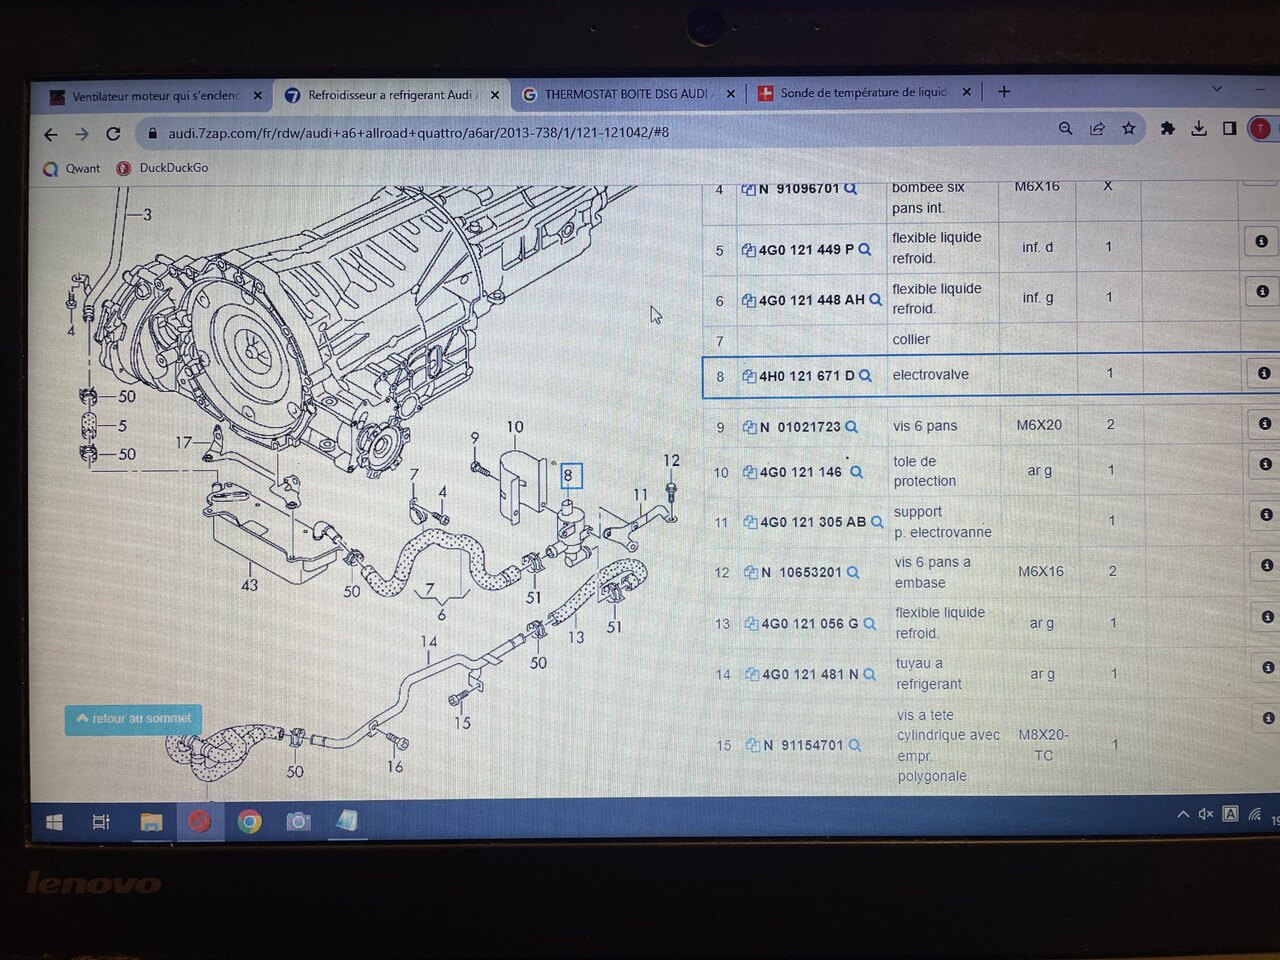Expand the tab search chevron
This screenshot has height=960, width=1280.
click(1216, 89)
